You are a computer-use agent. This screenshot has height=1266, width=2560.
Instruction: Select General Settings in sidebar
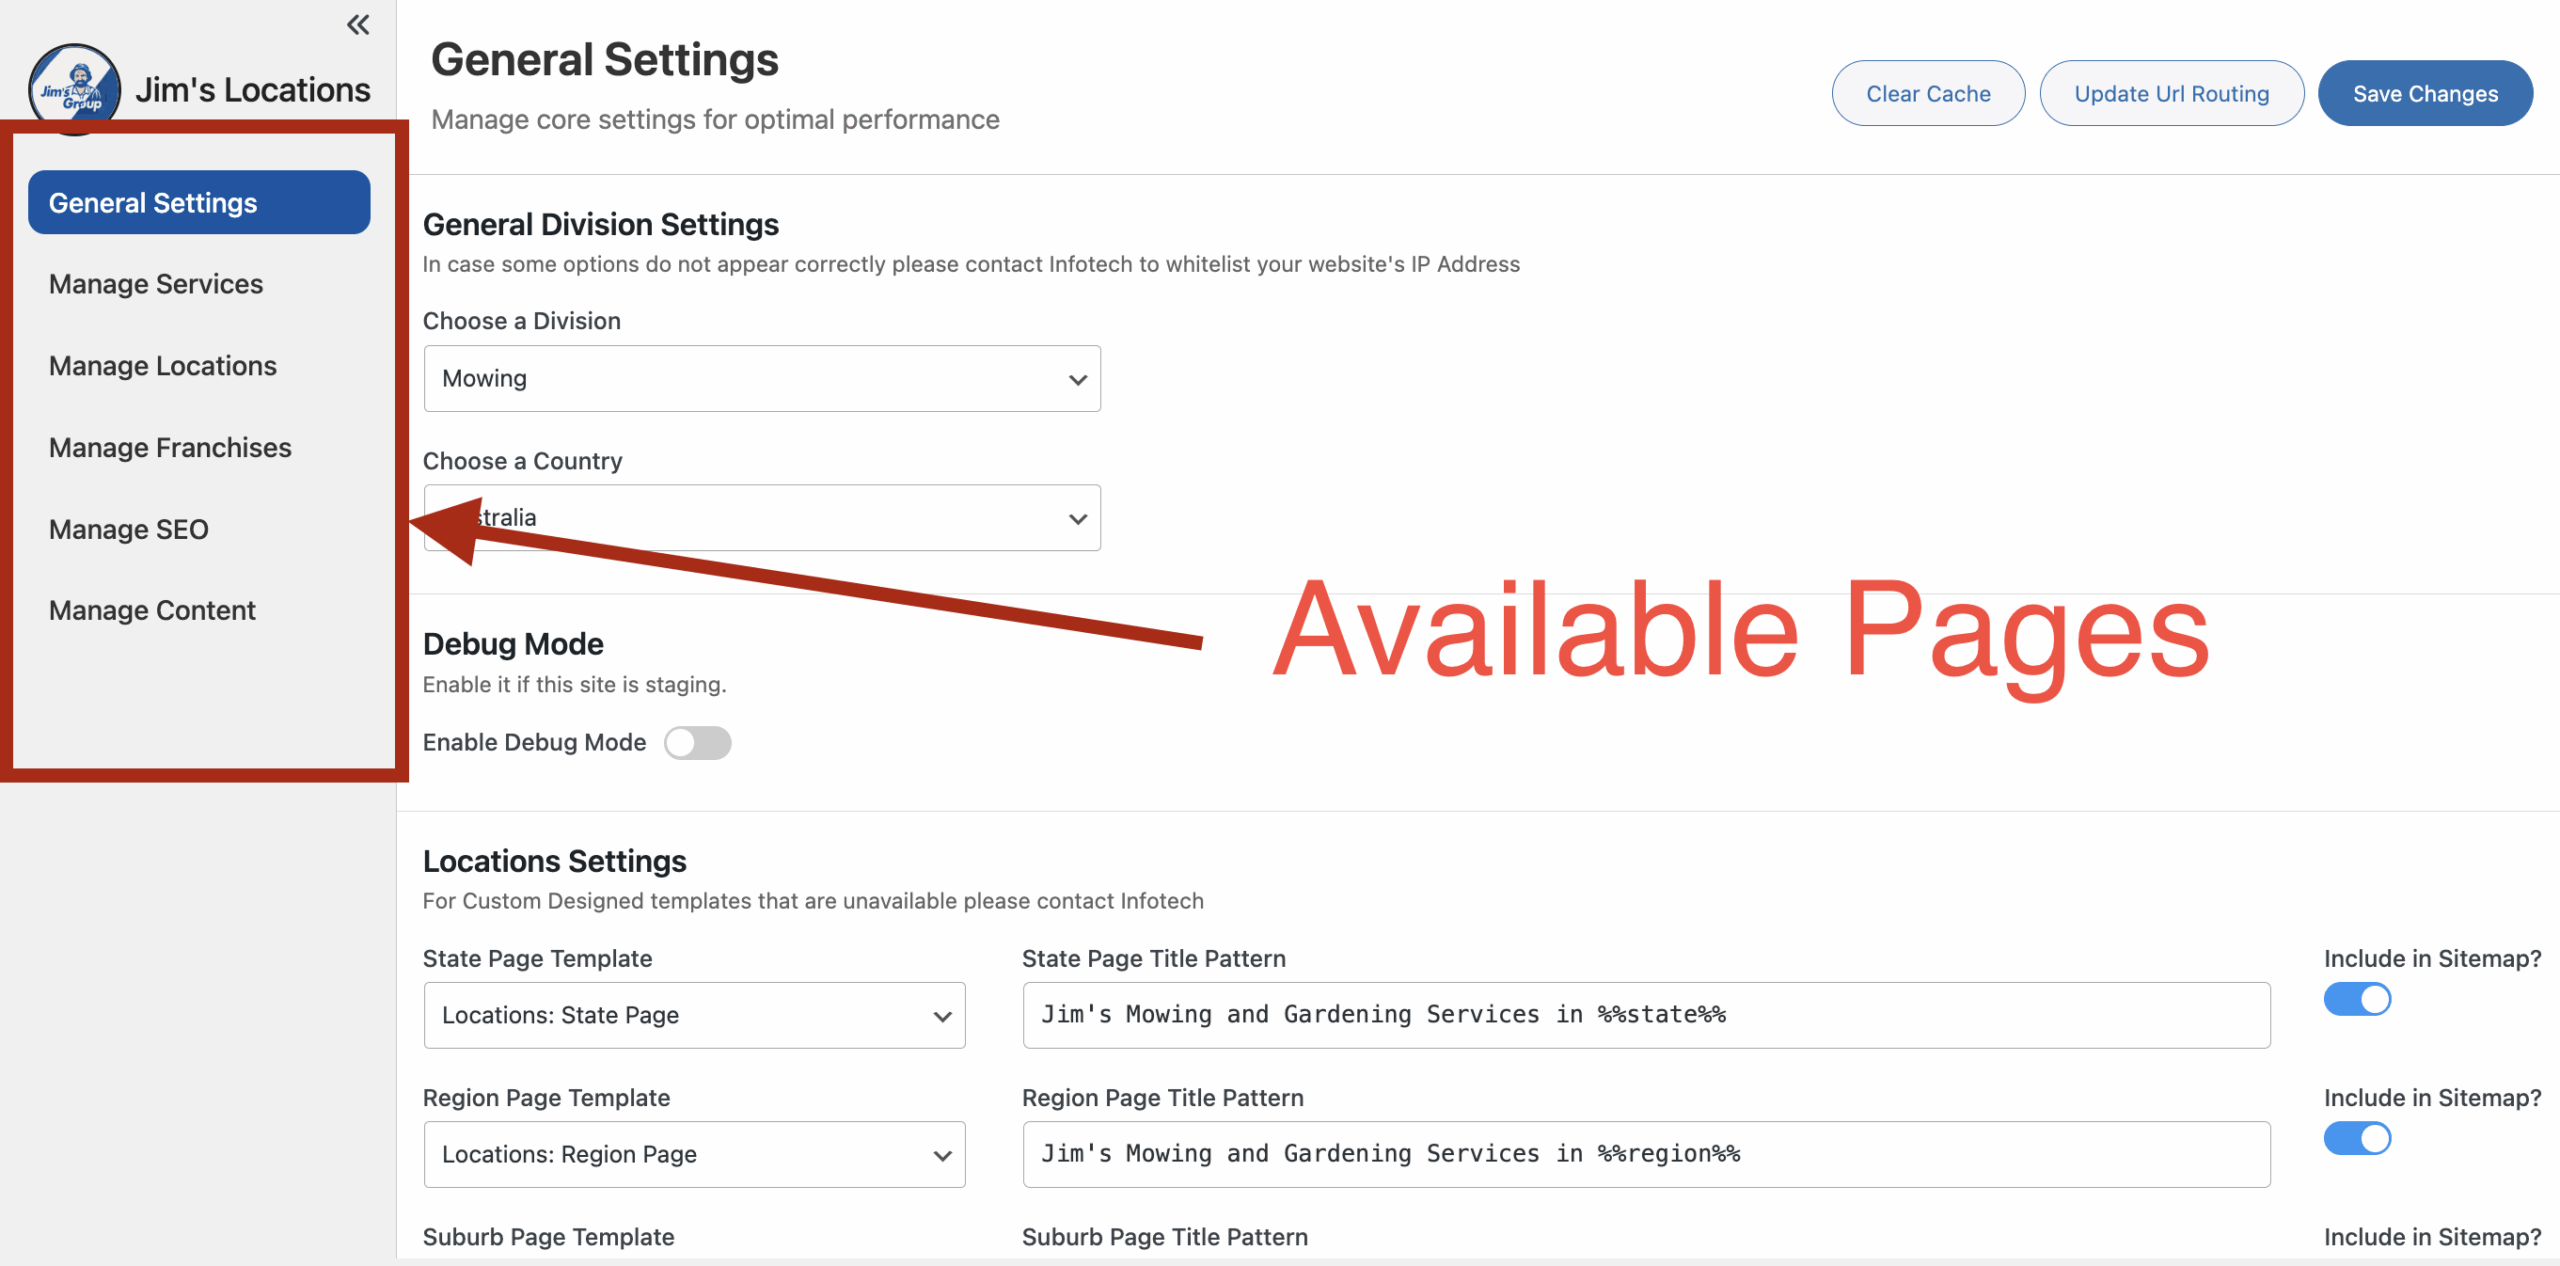point(199,203)
